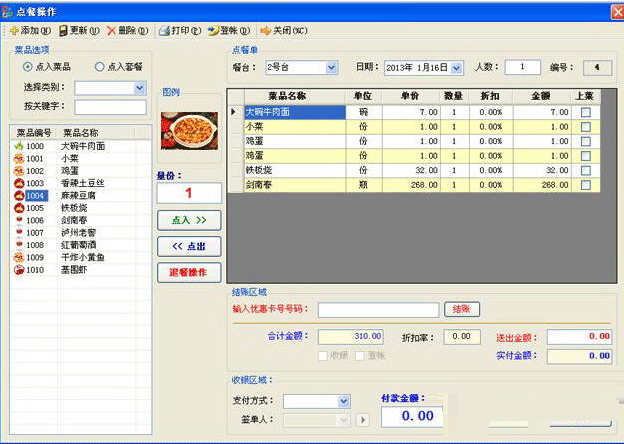Click the 折扣率 input field

coord(462,337)
